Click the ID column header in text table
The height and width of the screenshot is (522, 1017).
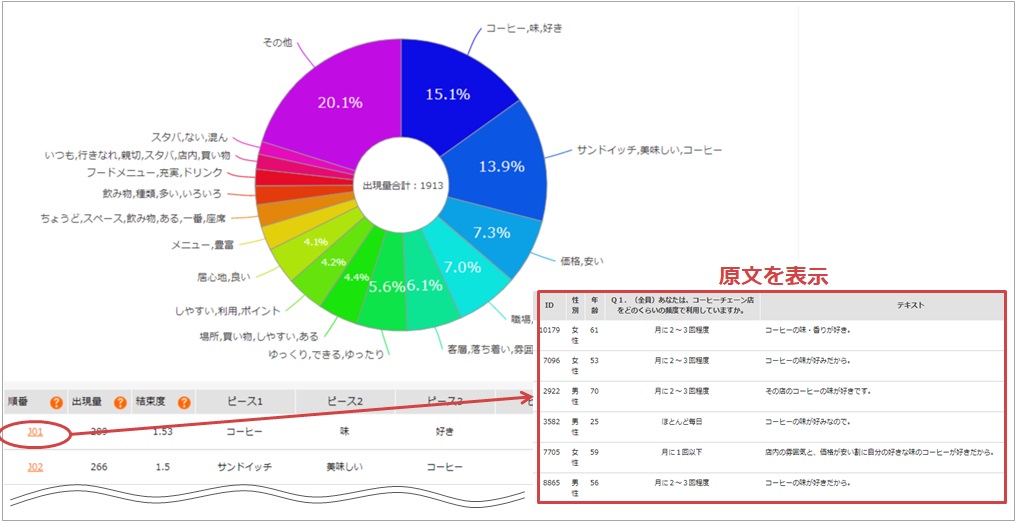coord(549,305)
